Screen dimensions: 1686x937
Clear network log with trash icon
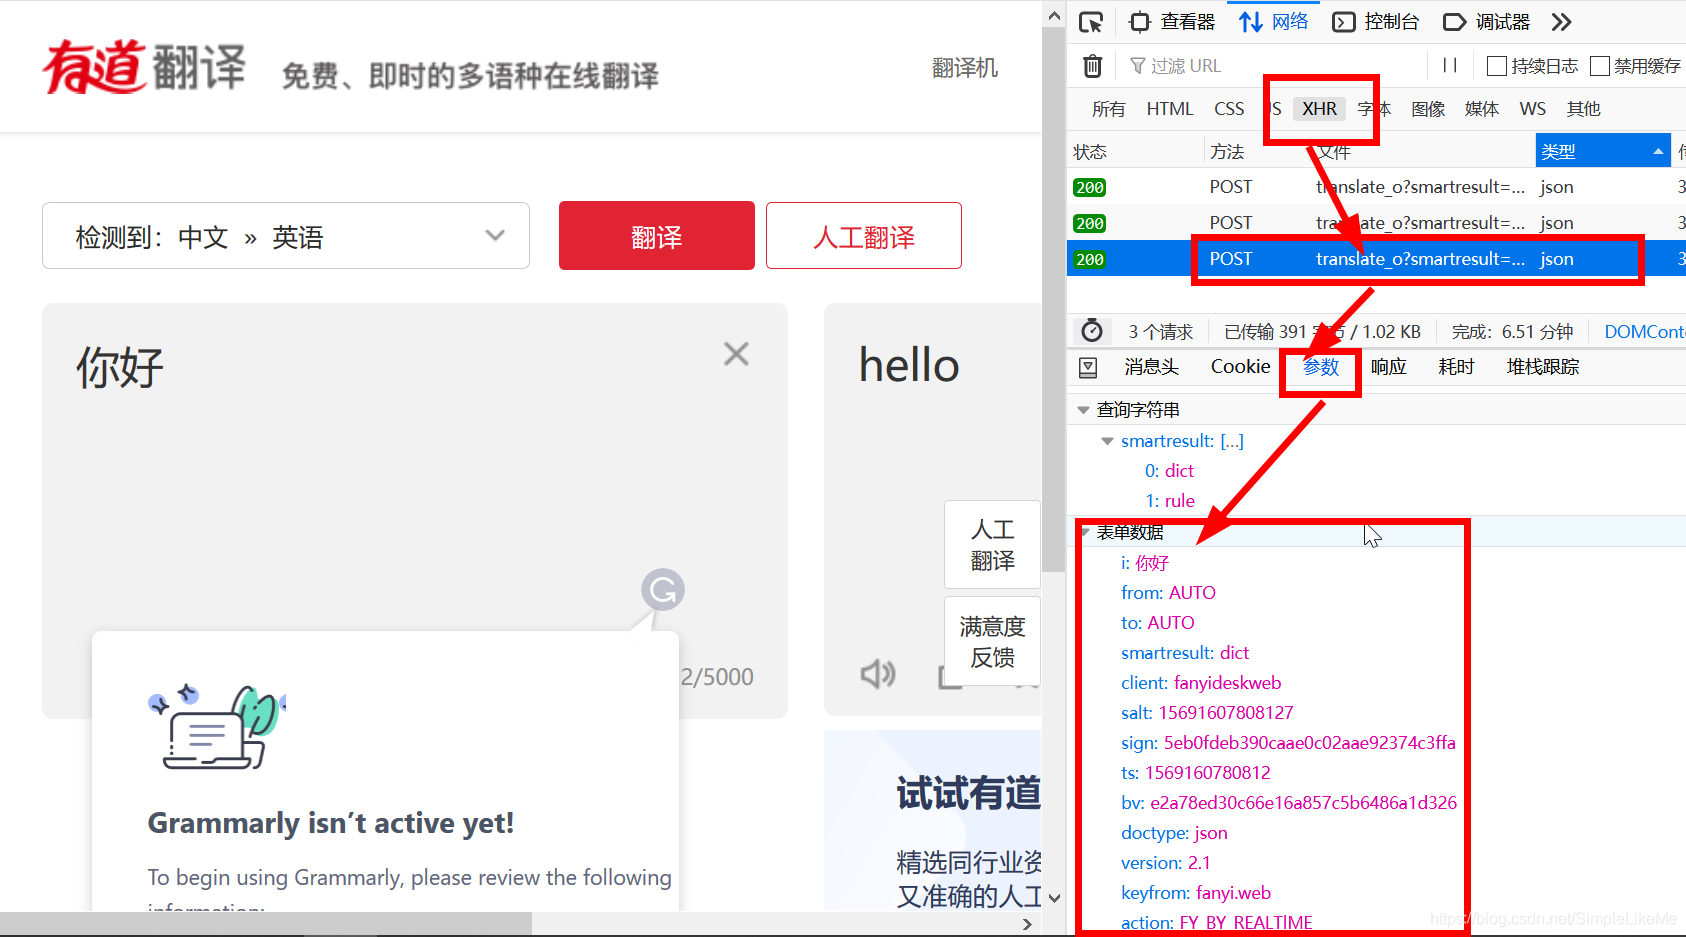(x=1093, y=66)
